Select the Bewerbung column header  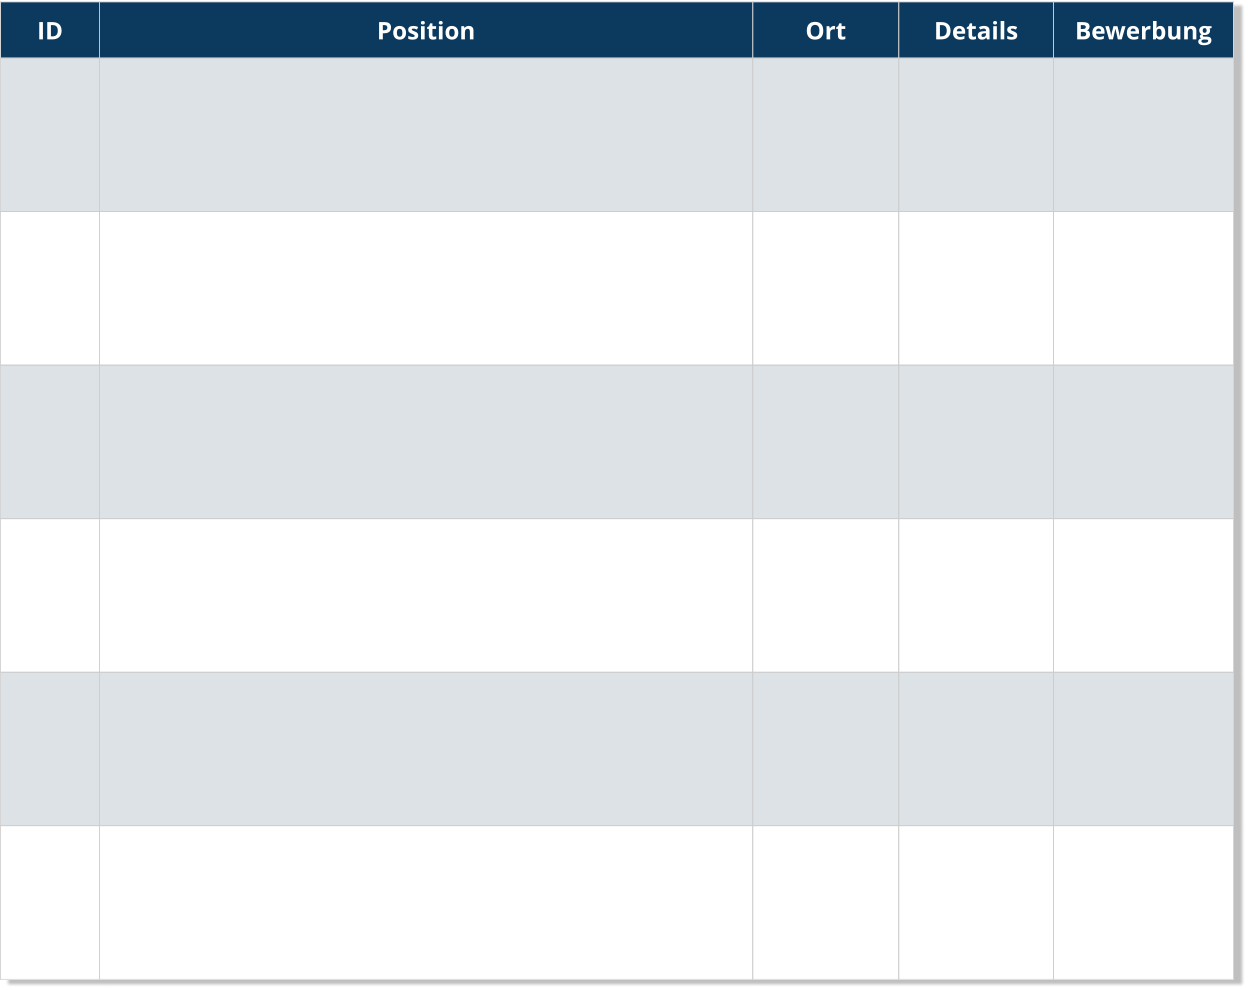coord(1143,31)
